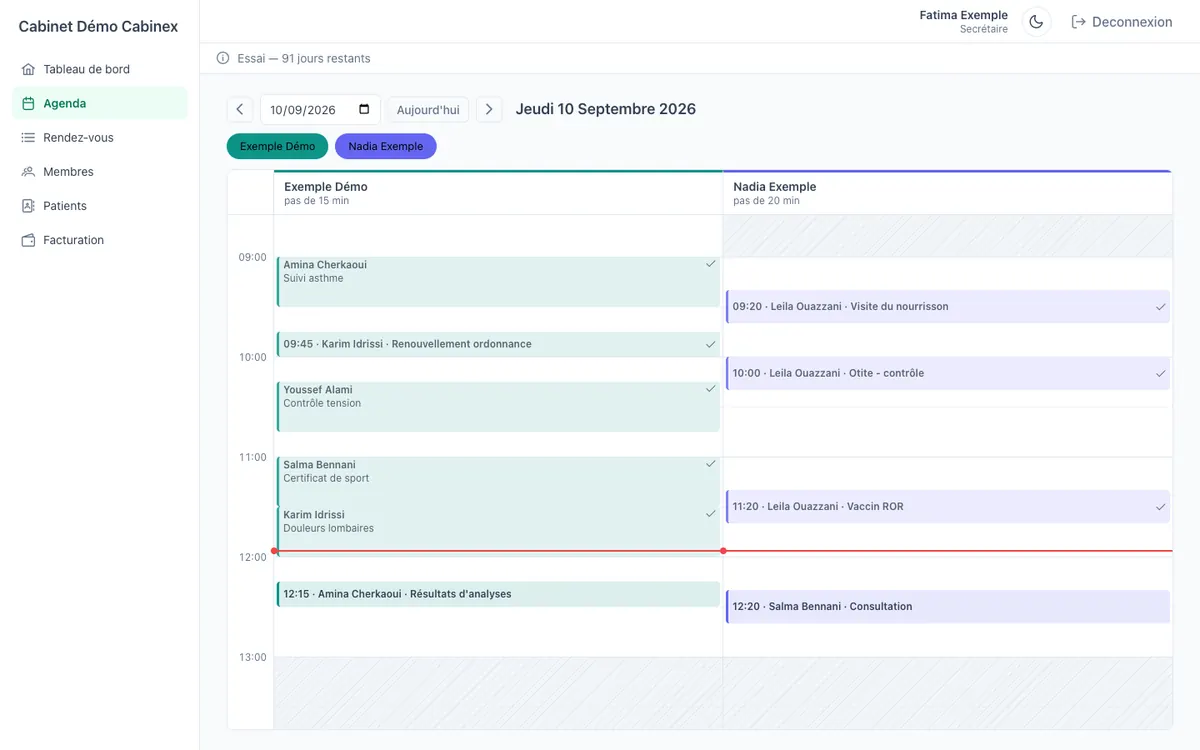Open Facturation section
The height and width of the screenshot is (750, 1200).
(x=100, y=239)
